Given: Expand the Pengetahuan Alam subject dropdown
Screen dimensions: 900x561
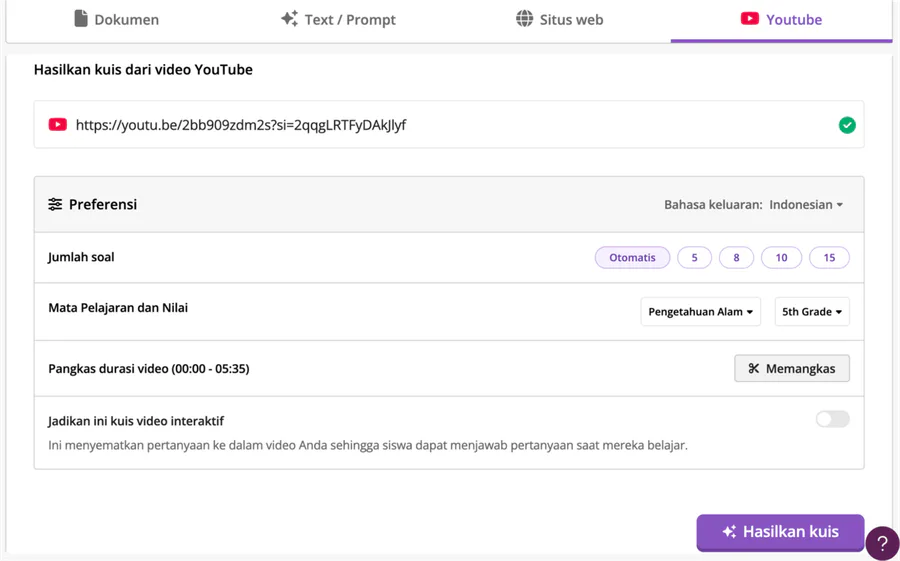Looking at the screenshot, I should 700,312.
